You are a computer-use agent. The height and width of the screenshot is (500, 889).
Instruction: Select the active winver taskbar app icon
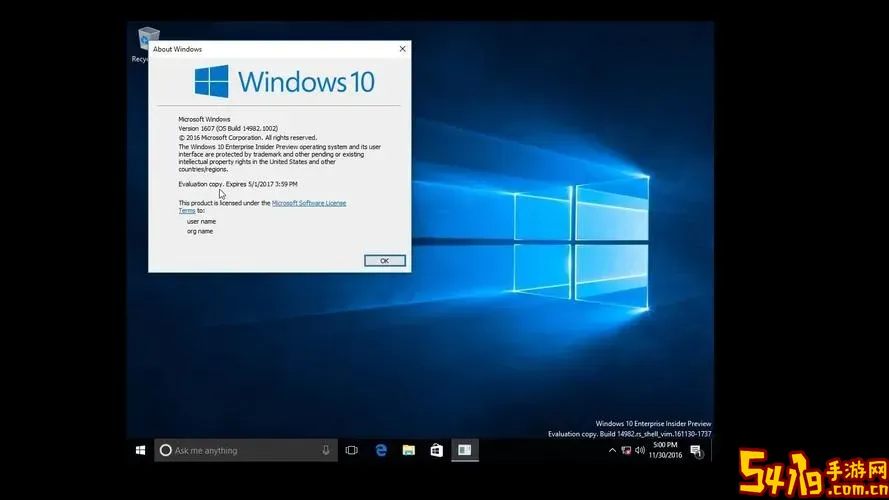point(465,450)
